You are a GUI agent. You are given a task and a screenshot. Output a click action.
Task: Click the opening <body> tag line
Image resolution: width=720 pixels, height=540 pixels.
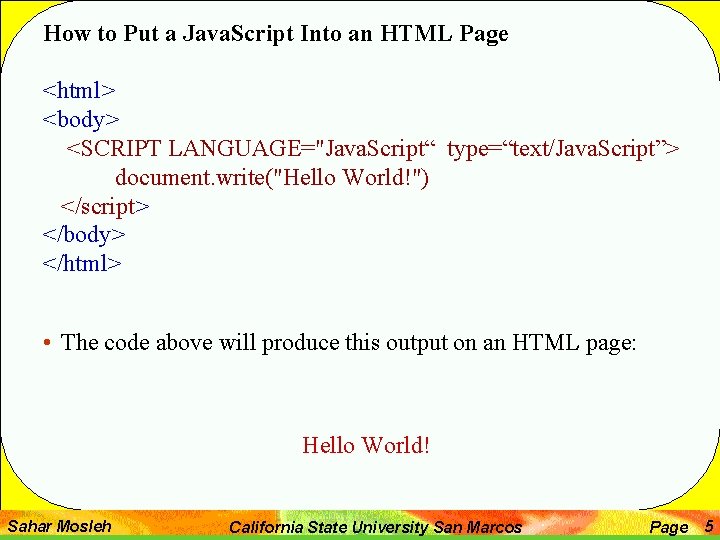click(81, 120)
